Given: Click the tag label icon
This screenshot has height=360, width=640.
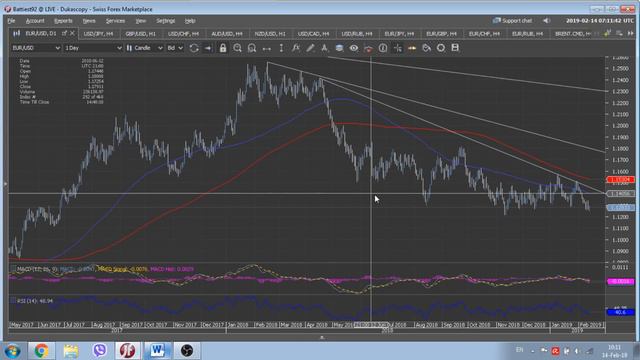Looking at the screenshot, I should pos(427,48).
